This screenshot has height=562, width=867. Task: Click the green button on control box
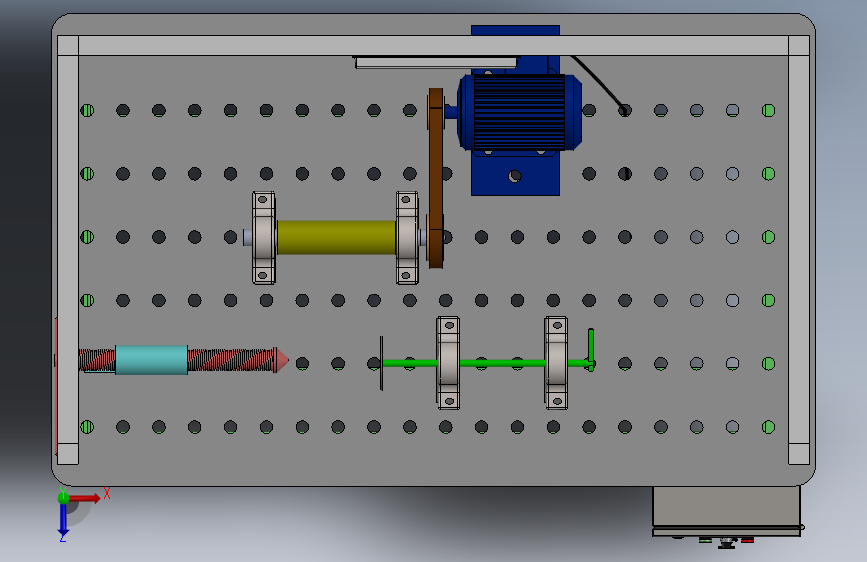tap(705, 539)
